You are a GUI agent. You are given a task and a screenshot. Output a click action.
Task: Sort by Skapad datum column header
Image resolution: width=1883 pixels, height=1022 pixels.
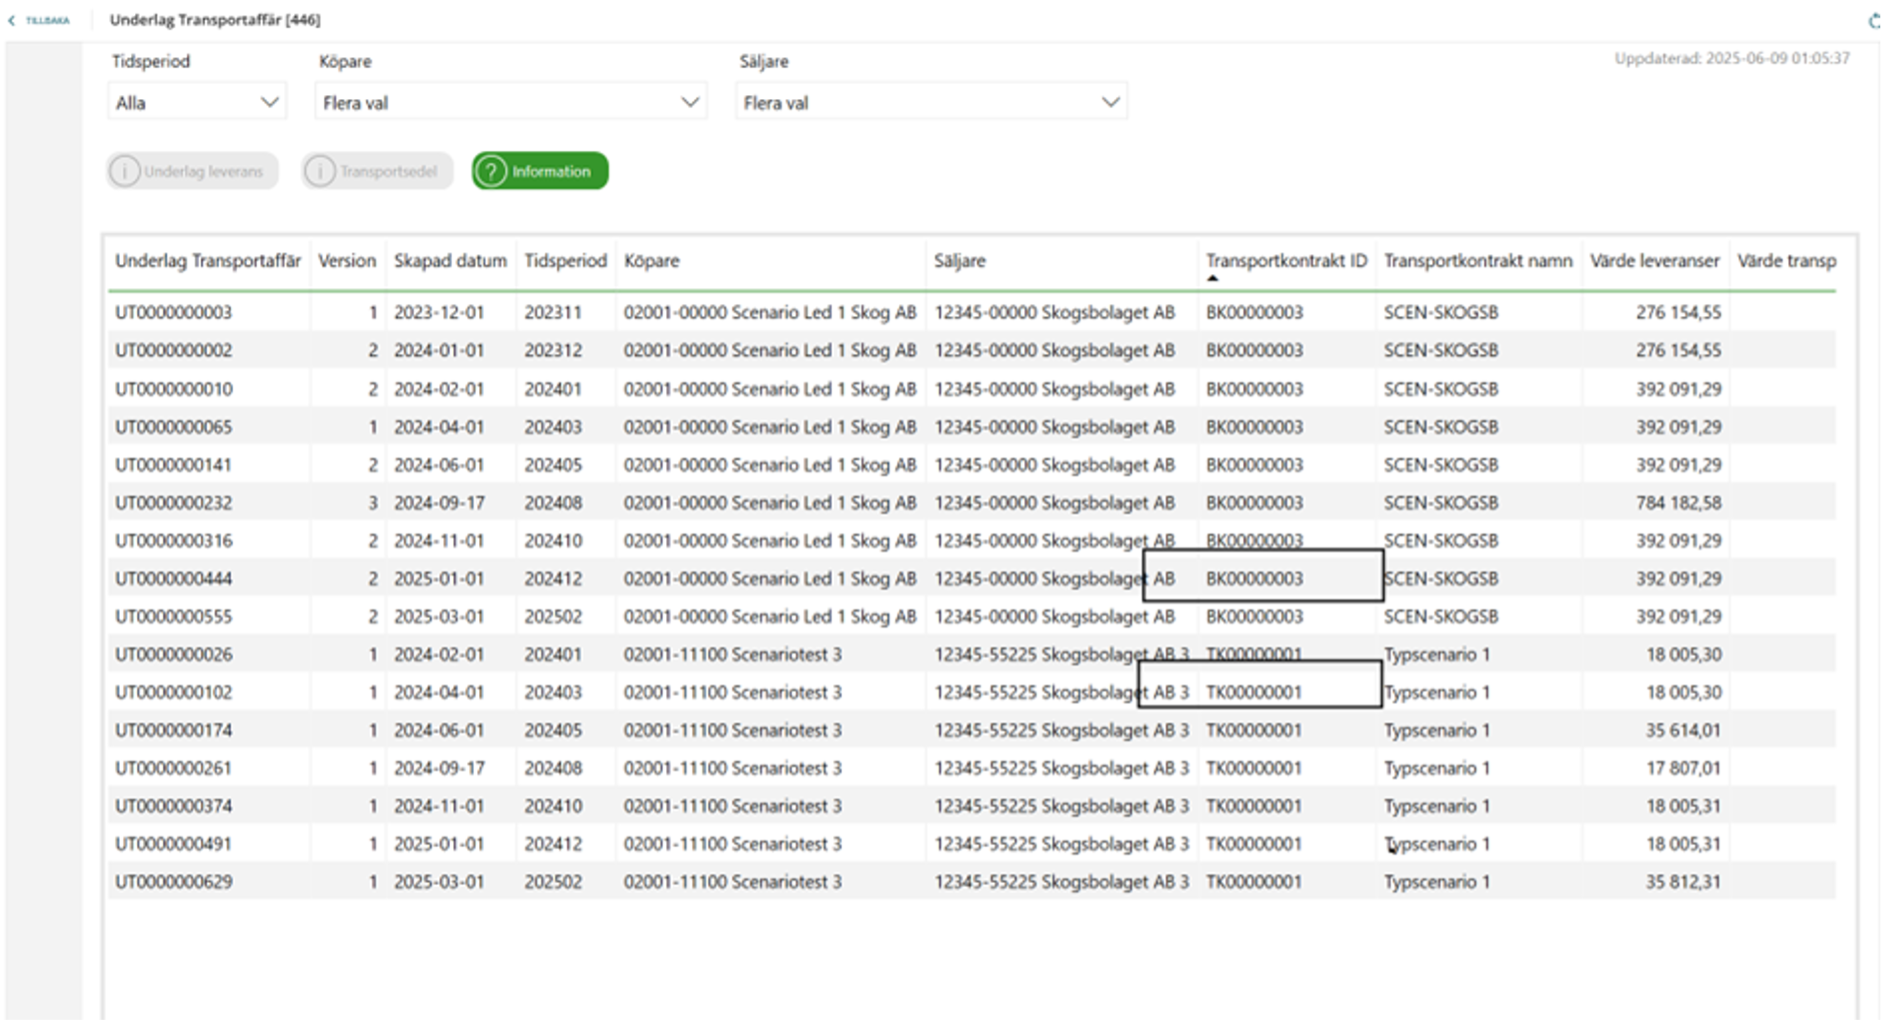tap(450, 261)
